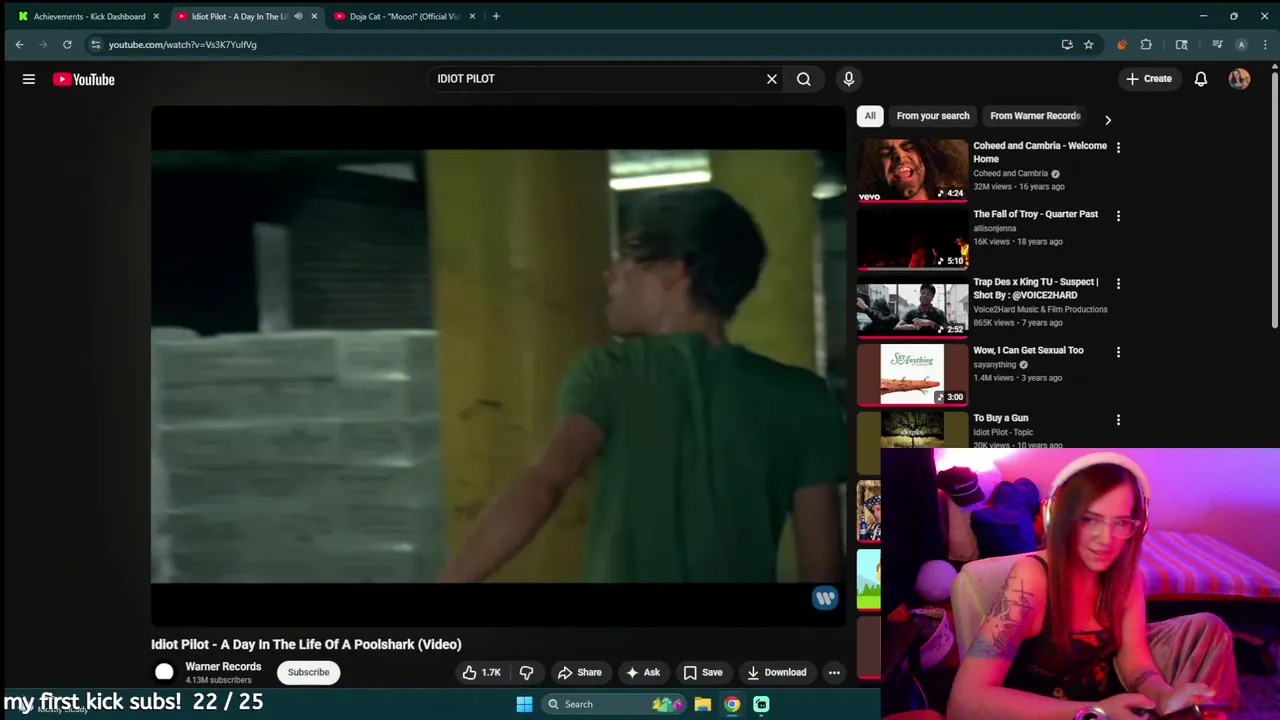Image resolution: width=1280 pixels, height=720 pixels.
Task: Go to the YouTube home logo
Action: [x=84, y=79]
